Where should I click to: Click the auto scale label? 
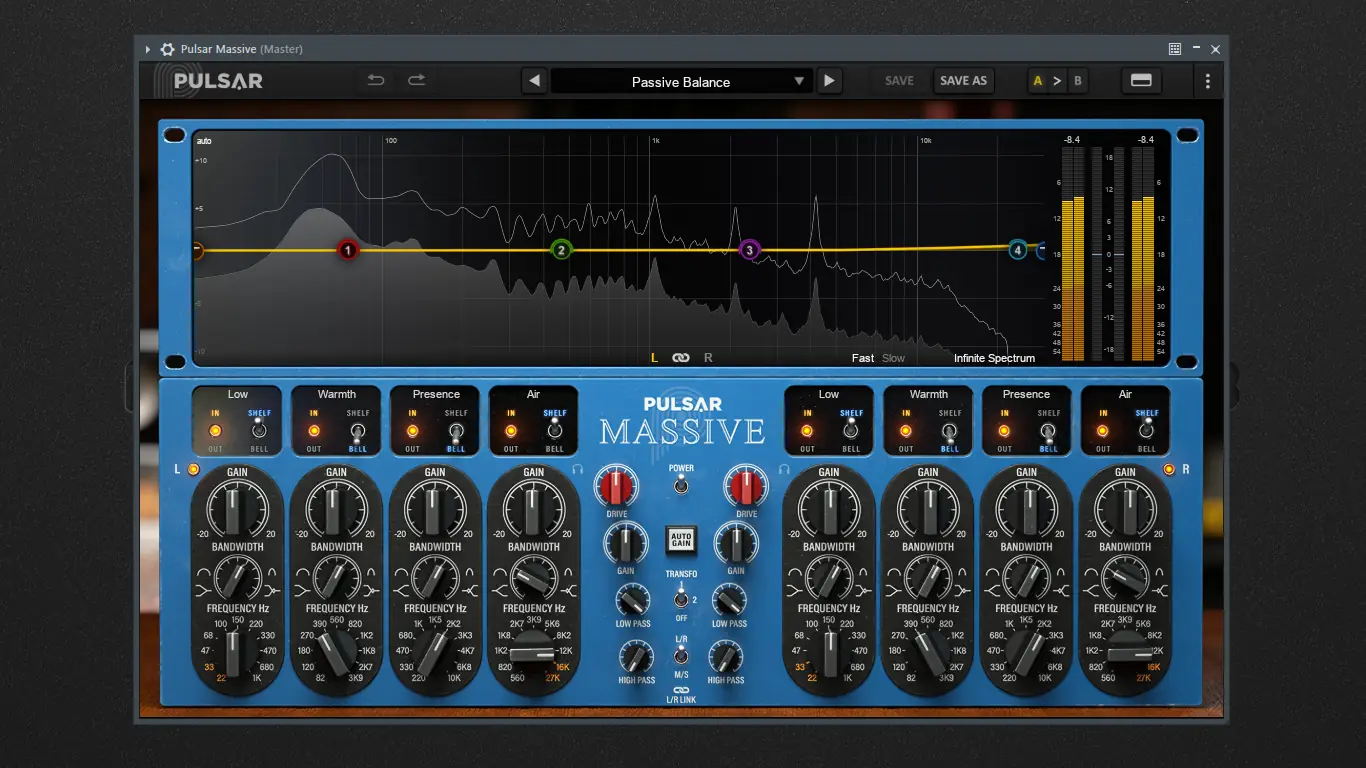click(204, 141)
